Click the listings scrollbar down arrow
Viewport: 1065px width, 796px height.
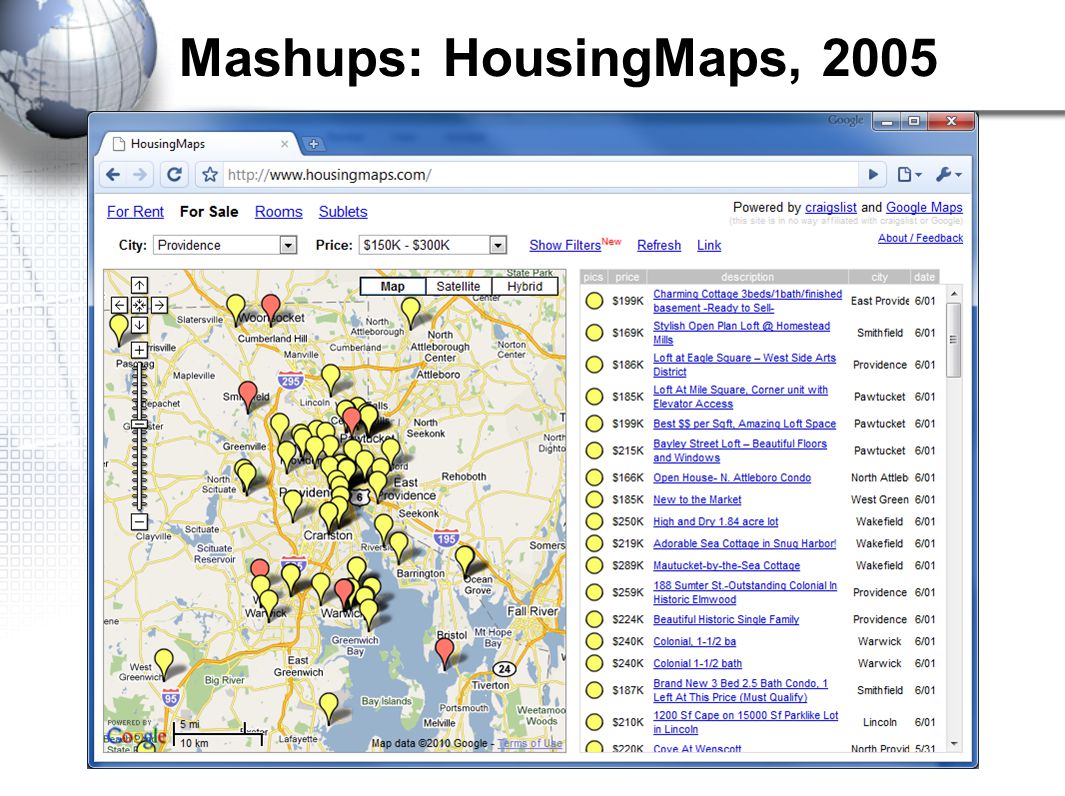pos(954,744)
